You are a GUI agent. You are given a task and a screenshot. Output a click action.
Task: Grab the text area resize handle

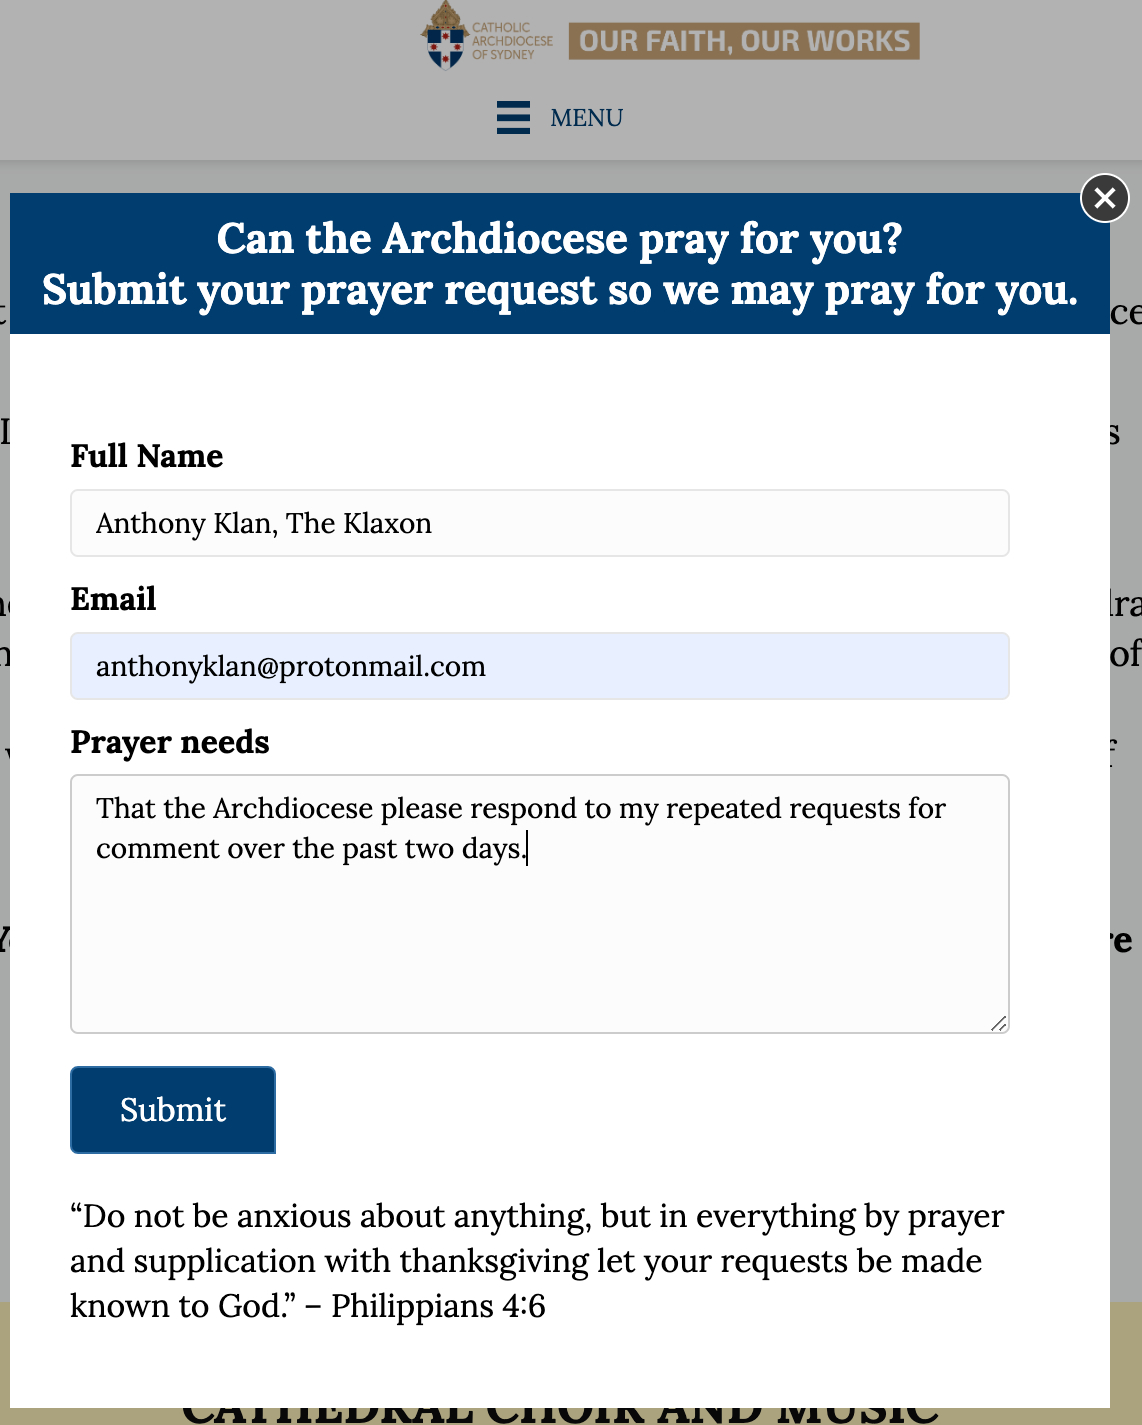pos(999,1023)
